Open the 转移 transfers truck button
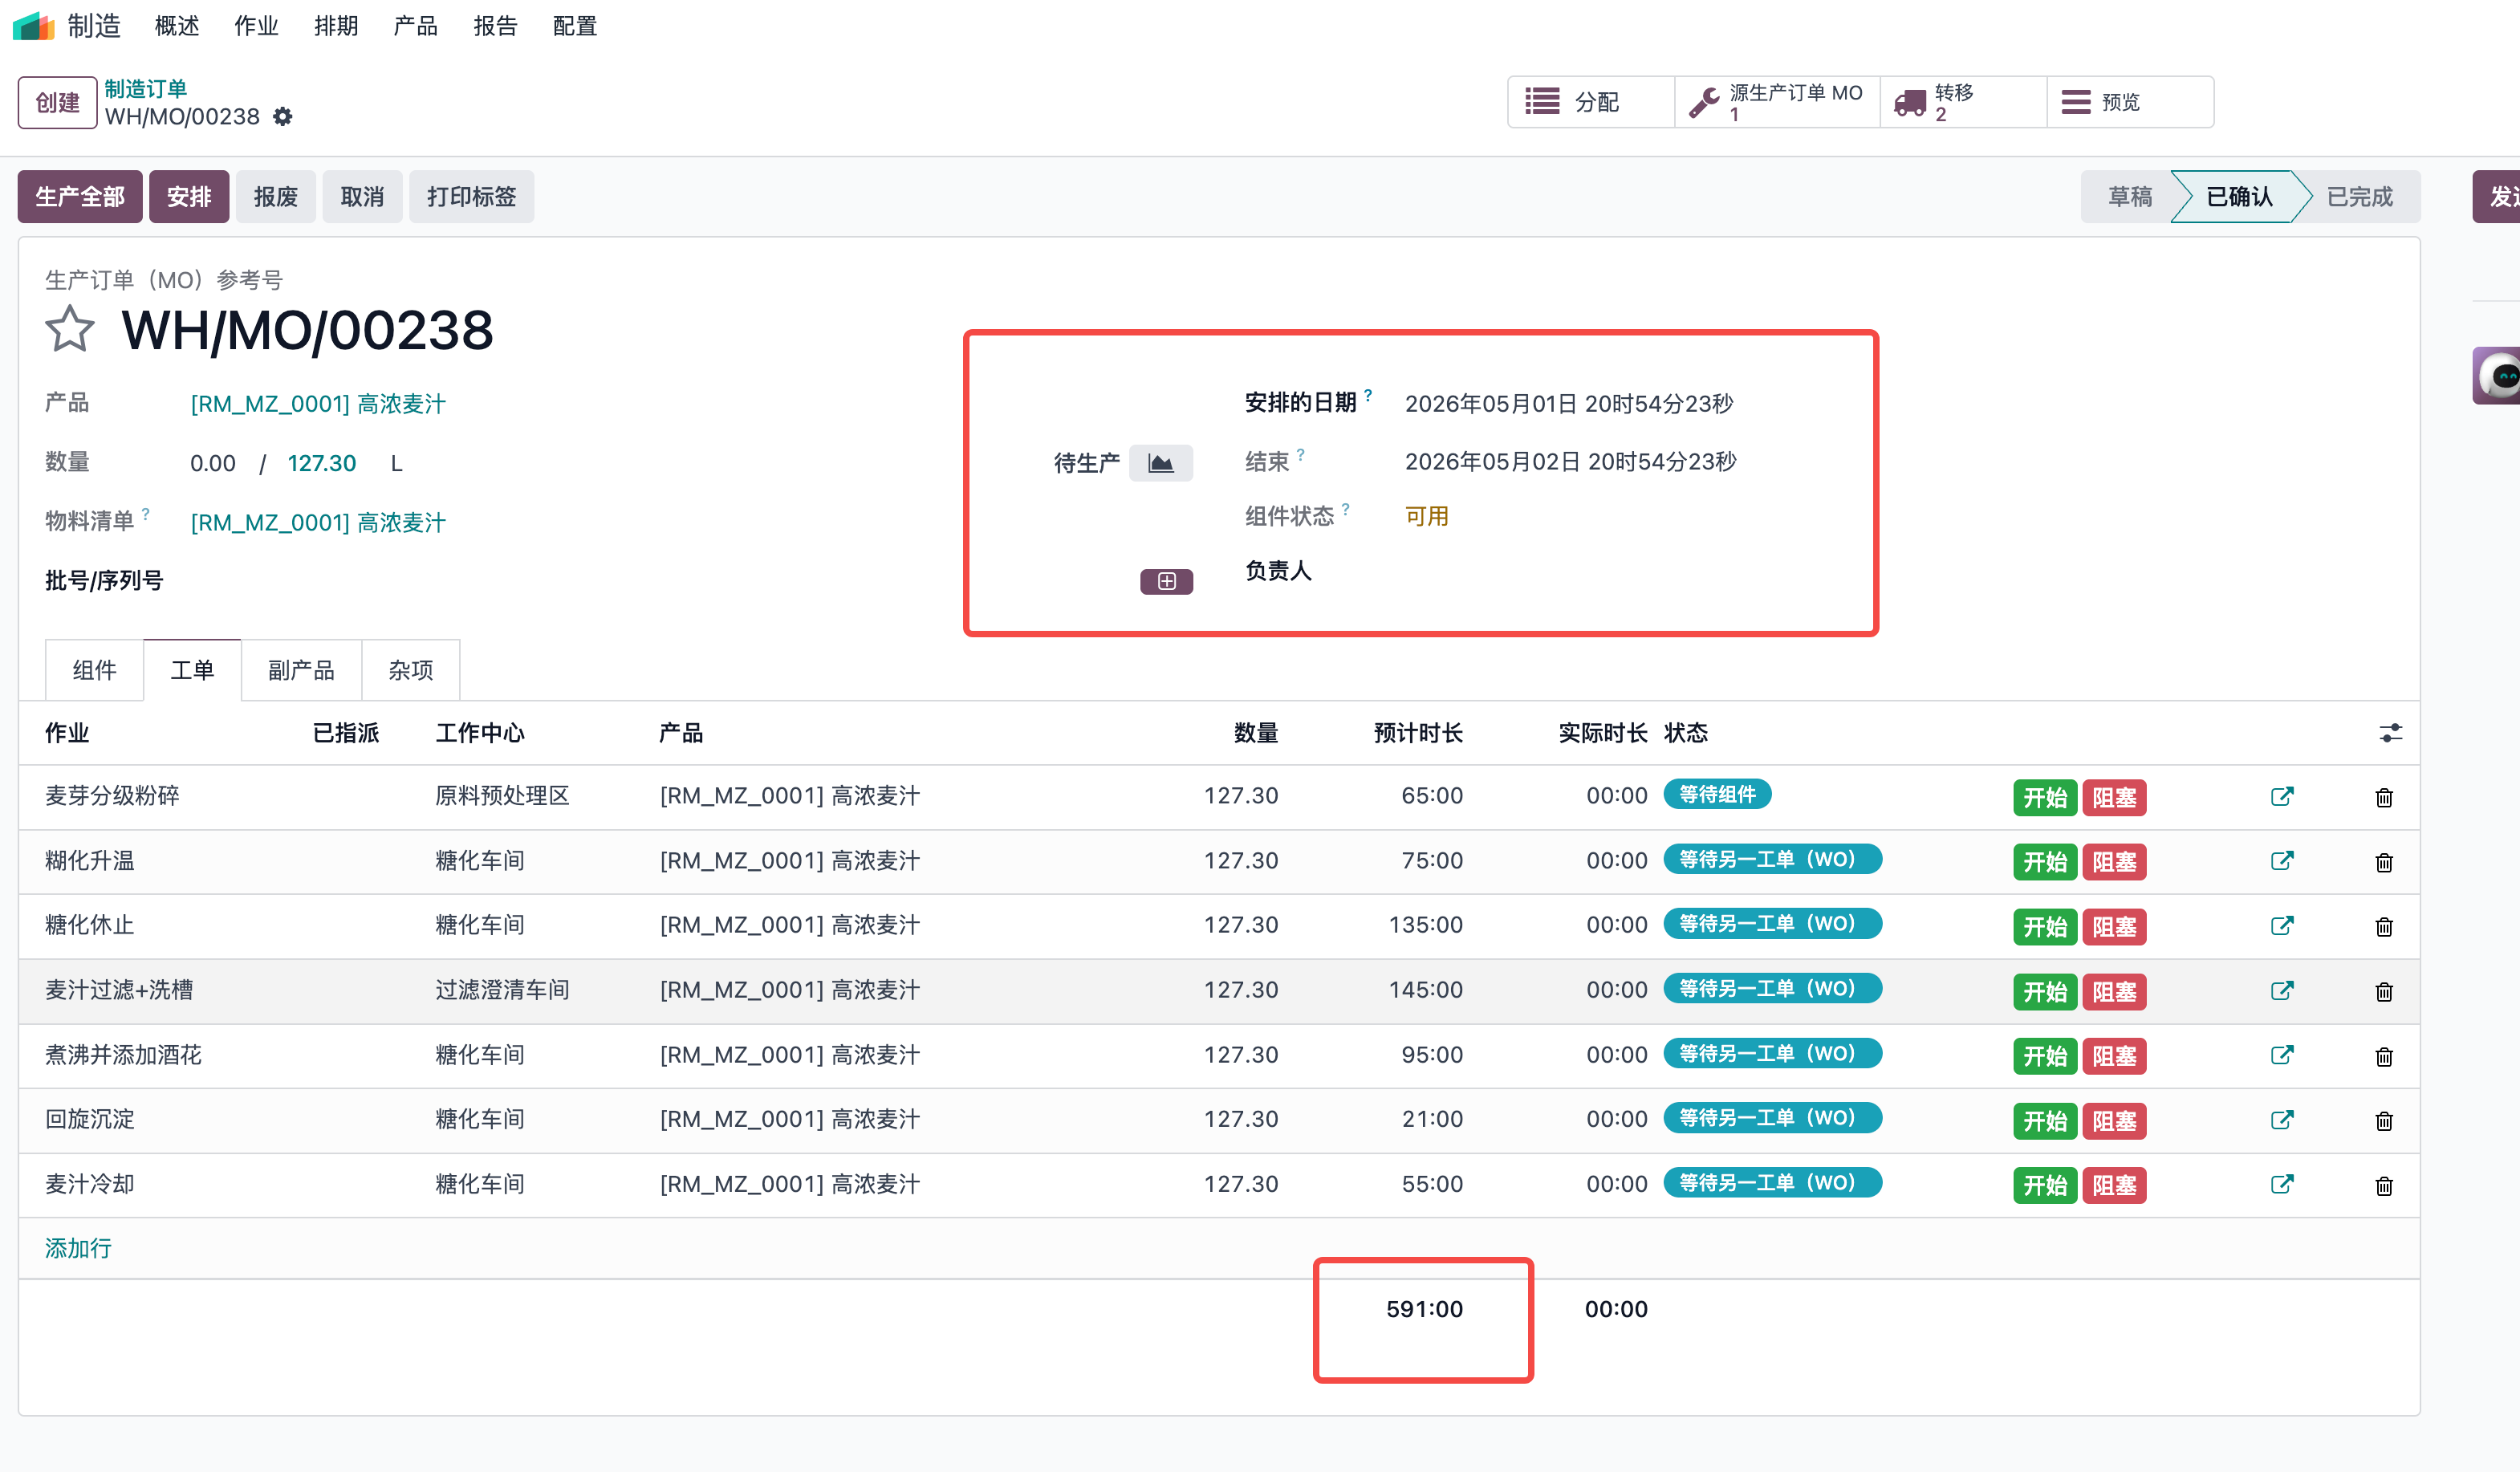Image resolution: width=2520 pixels, height=1472 pixels. (1963, 102)
